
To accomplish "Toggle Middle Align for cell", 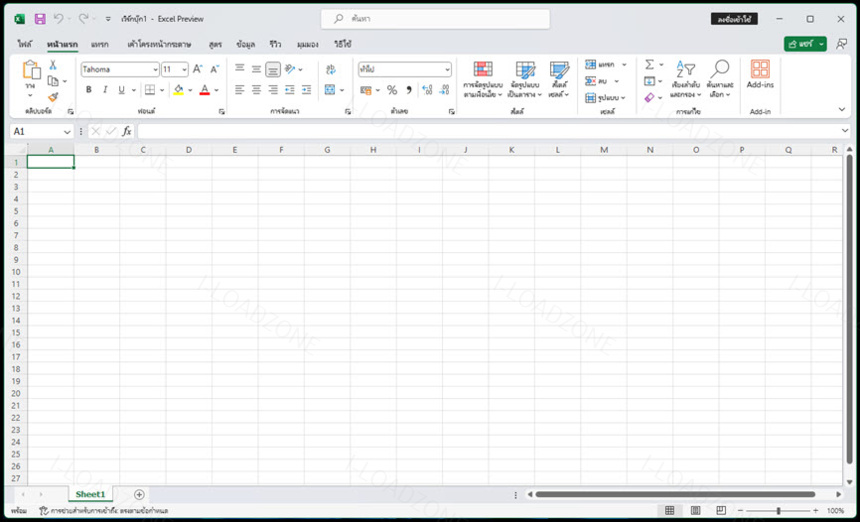I will (256, 69).
